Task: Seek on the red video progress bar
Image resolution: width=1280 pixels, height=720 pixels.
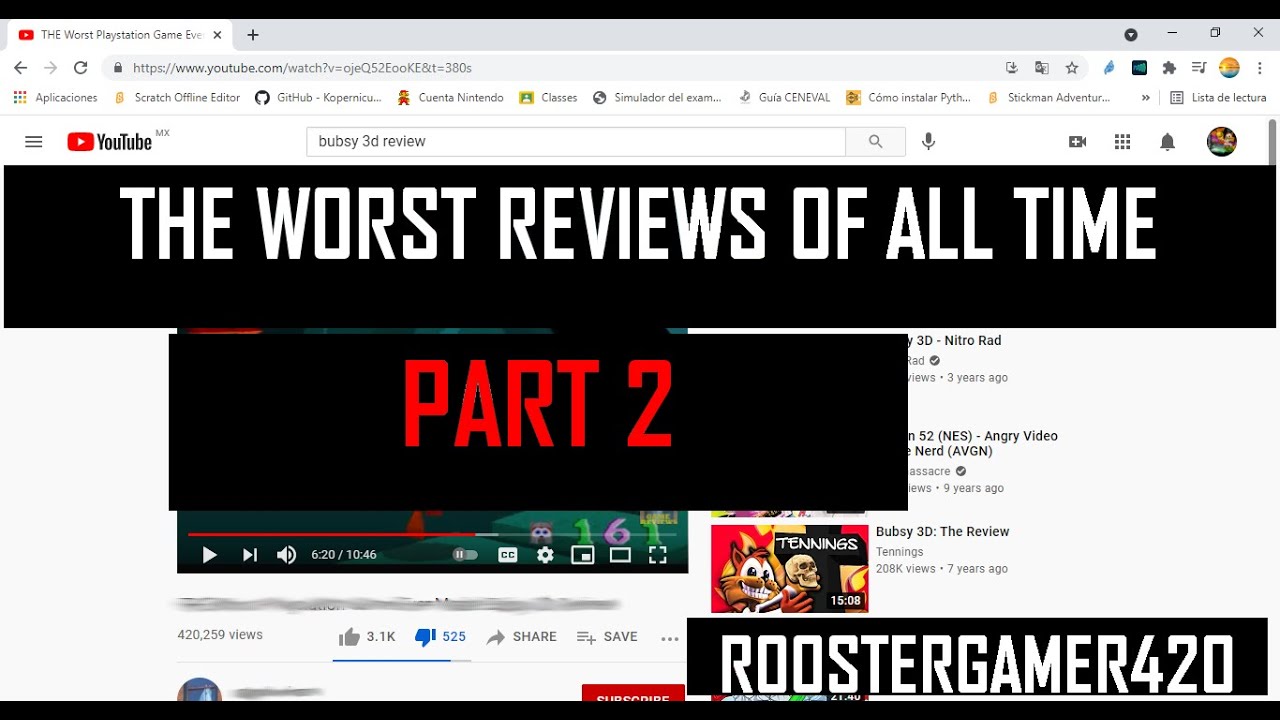Action: 432,534
